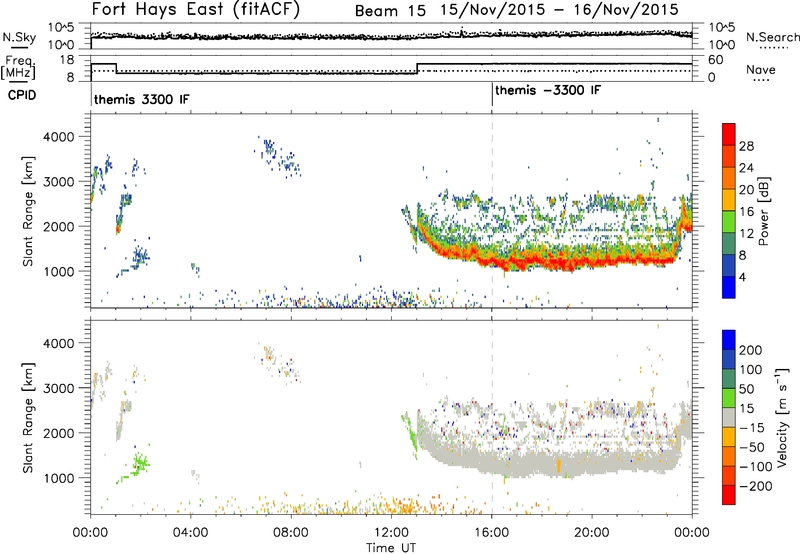Click the 'themis 3300 IF' label

(141, 99)
